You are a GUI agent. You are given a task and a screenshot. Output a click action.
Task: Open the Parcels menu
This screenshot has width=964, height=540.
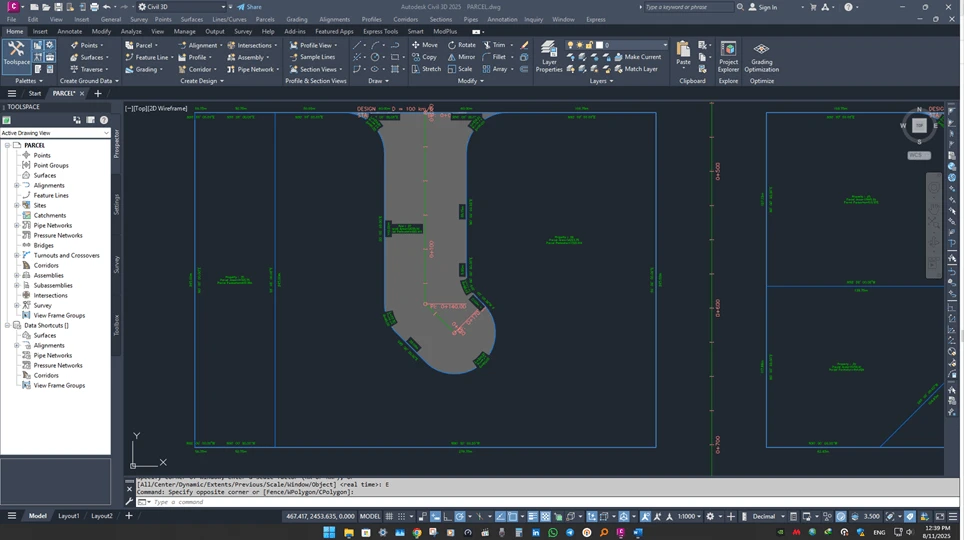265,19
